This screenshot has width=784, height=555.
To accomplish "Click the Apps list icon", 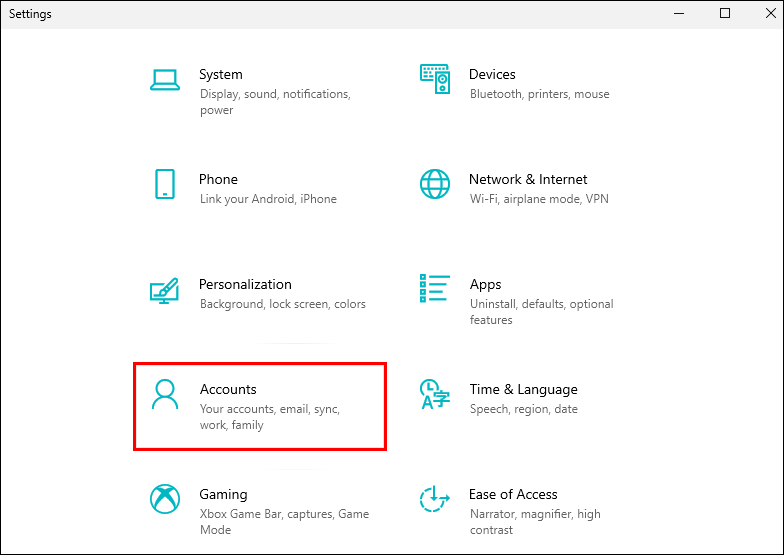I will 435,289.
